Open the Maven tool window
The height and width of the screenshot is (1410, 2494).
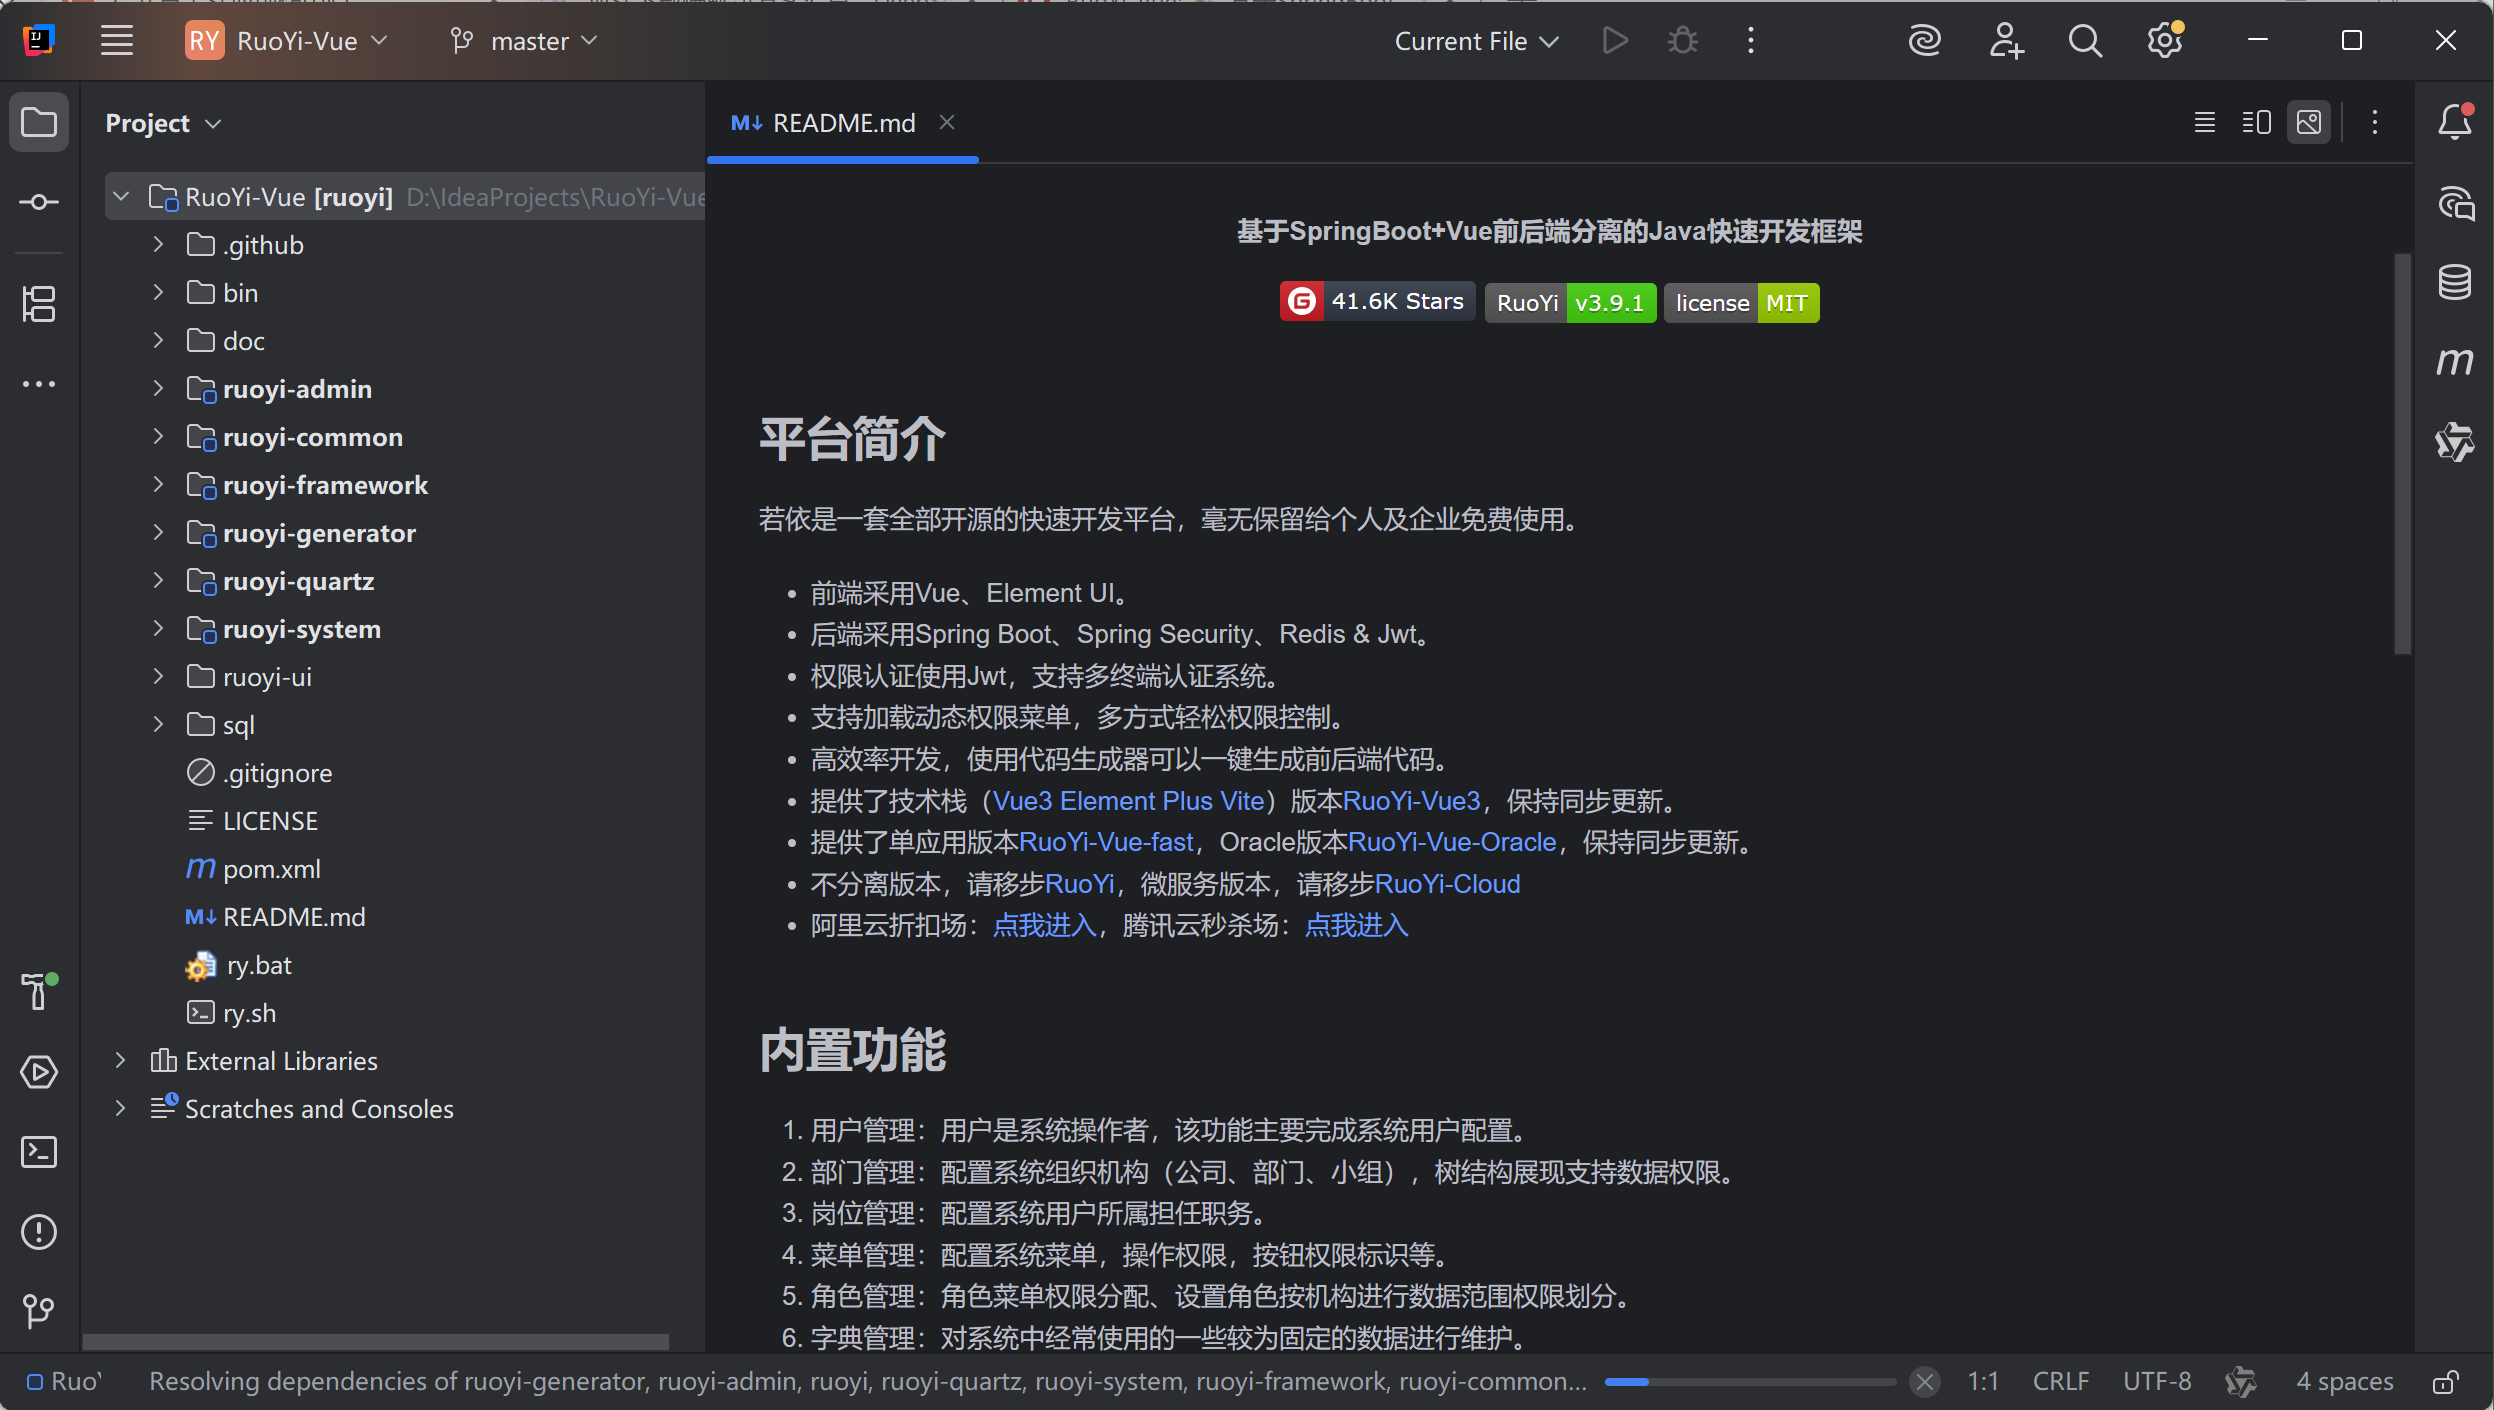(x=2454, y=361)
